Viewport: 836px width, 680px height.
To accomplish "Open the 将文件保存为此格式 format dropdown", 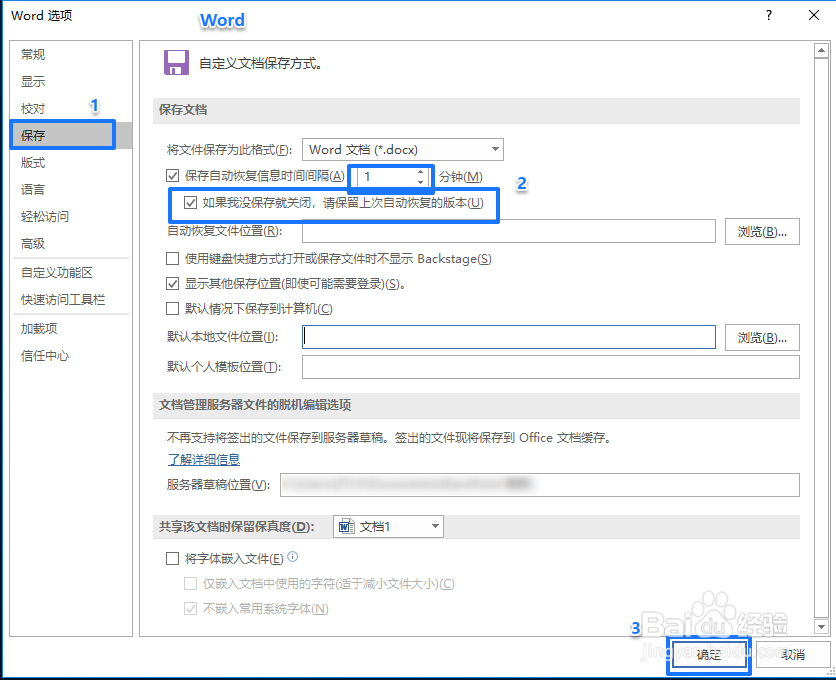I will [x=403, y=149].
